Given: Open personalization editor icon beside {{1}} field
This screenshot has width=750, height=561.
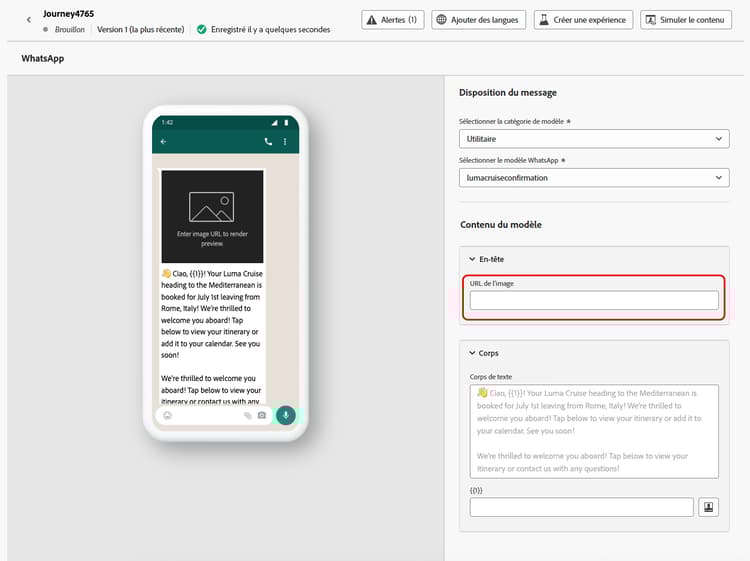Looking at the screenshot, I should 708,507.
